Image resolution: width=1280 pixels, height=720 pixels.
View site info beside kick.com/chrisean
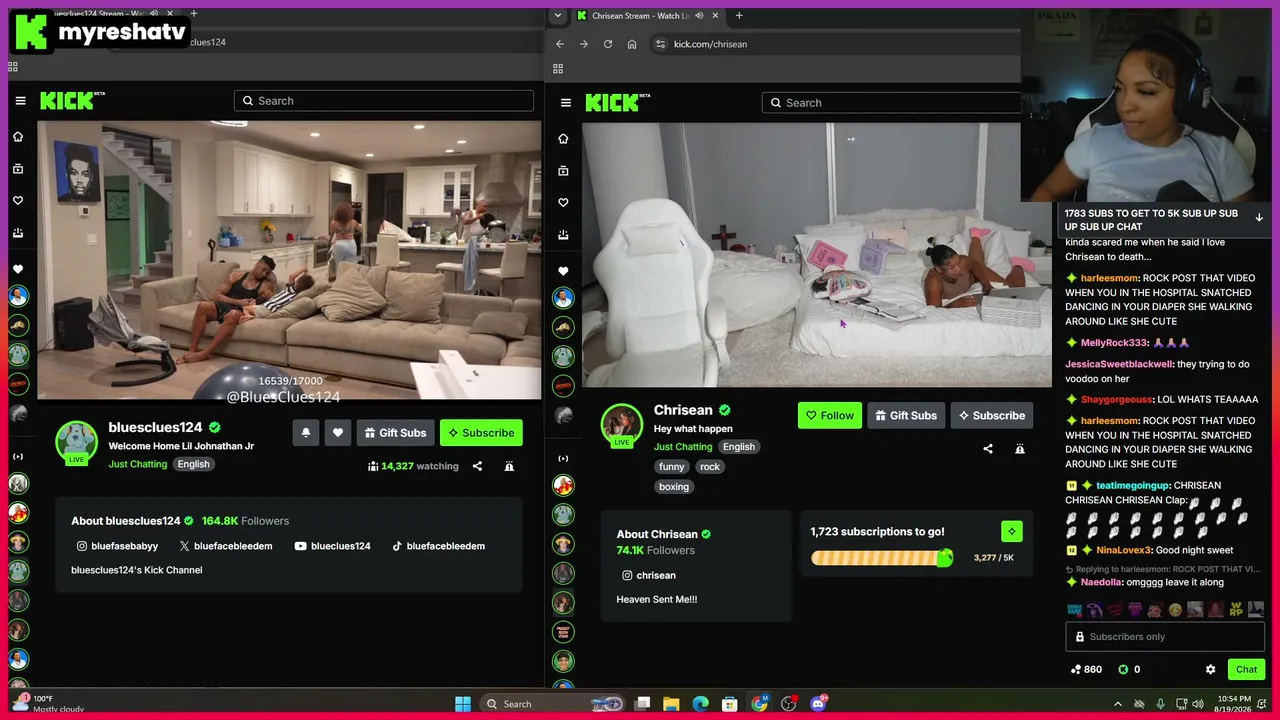(x=660, y=44)
